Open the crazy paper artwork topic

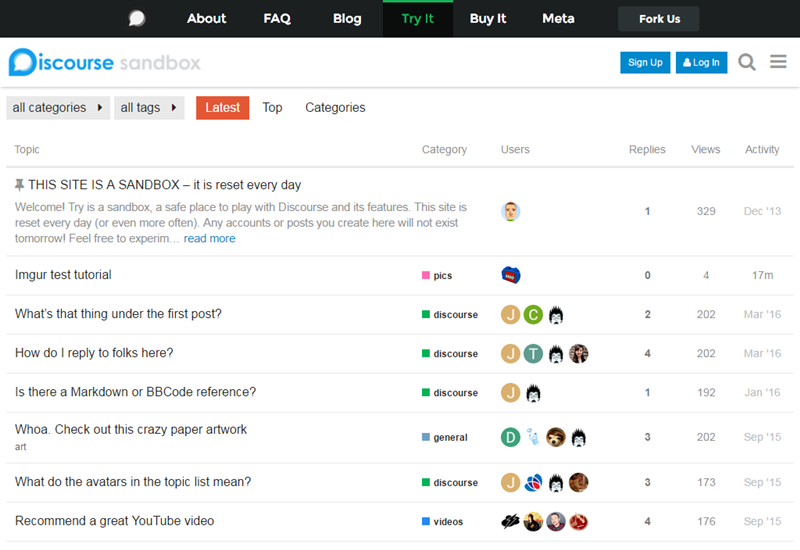click(x=131, y=430)
